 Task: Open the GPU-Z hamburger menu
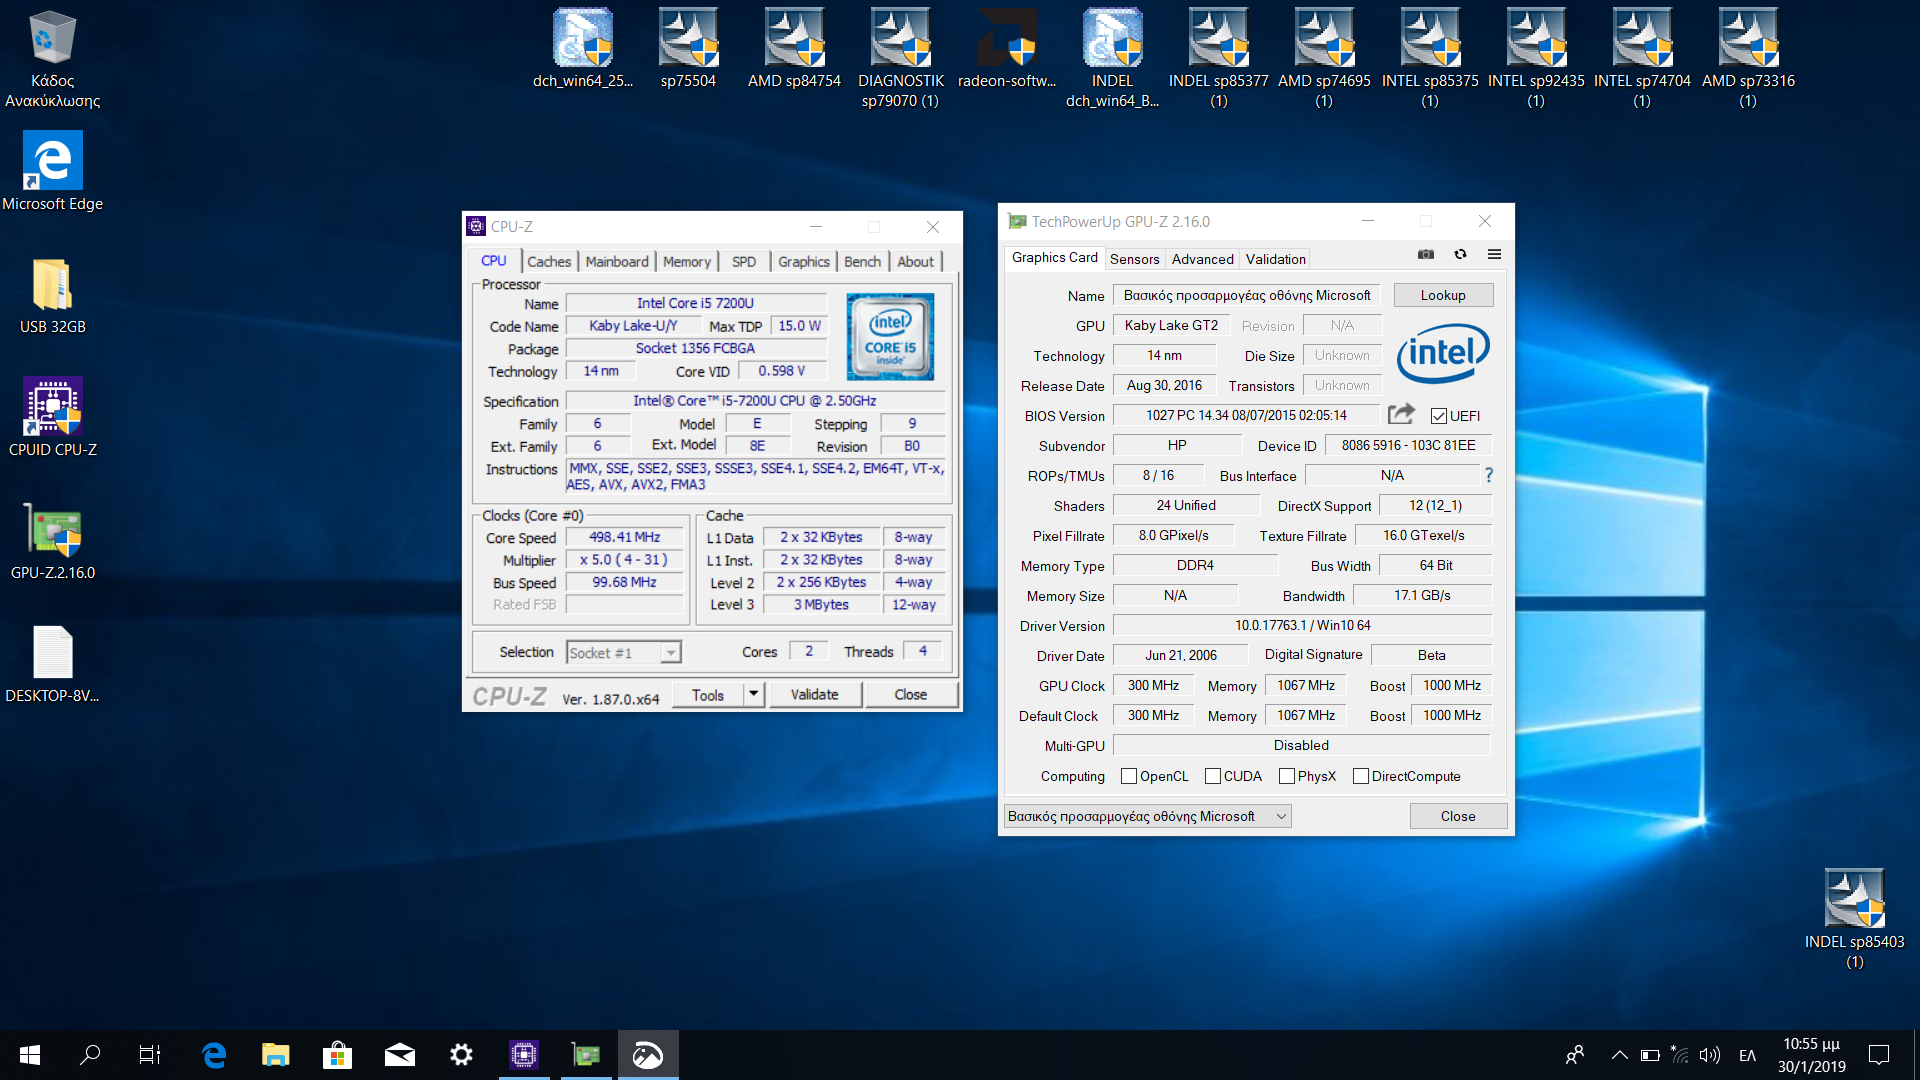coord(1494,254)
